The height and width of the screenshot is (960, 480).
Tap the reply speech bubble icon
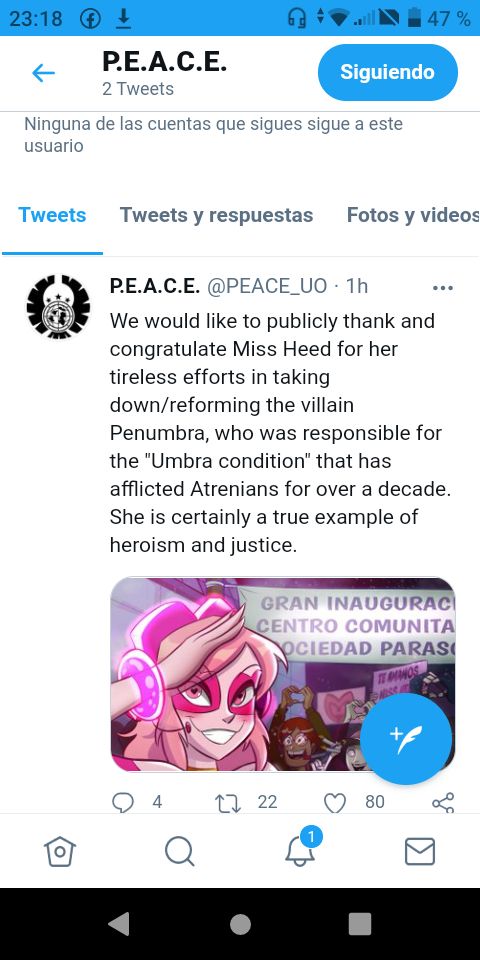123,802
